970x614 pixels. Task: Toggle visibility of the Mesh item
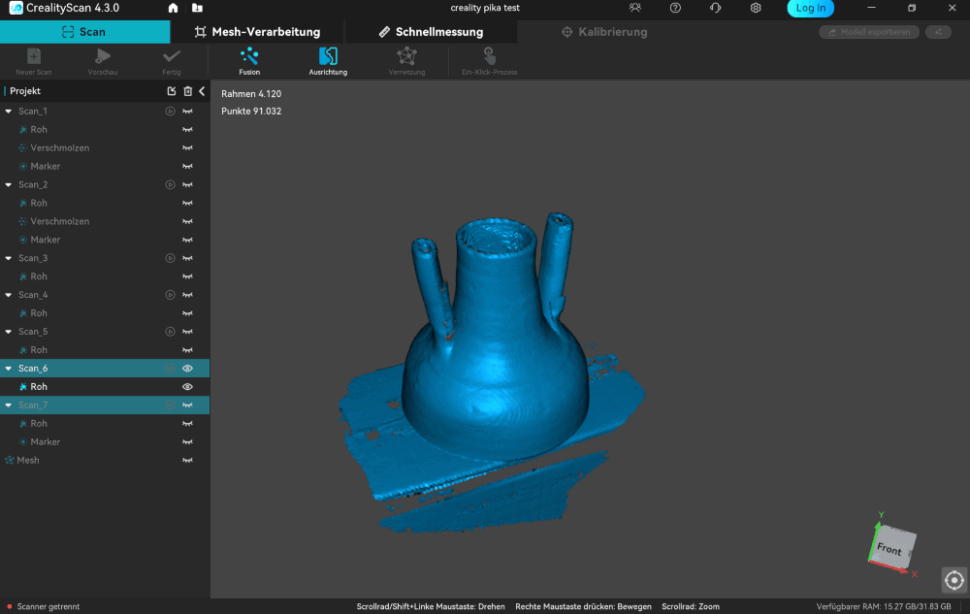(187, 460)
